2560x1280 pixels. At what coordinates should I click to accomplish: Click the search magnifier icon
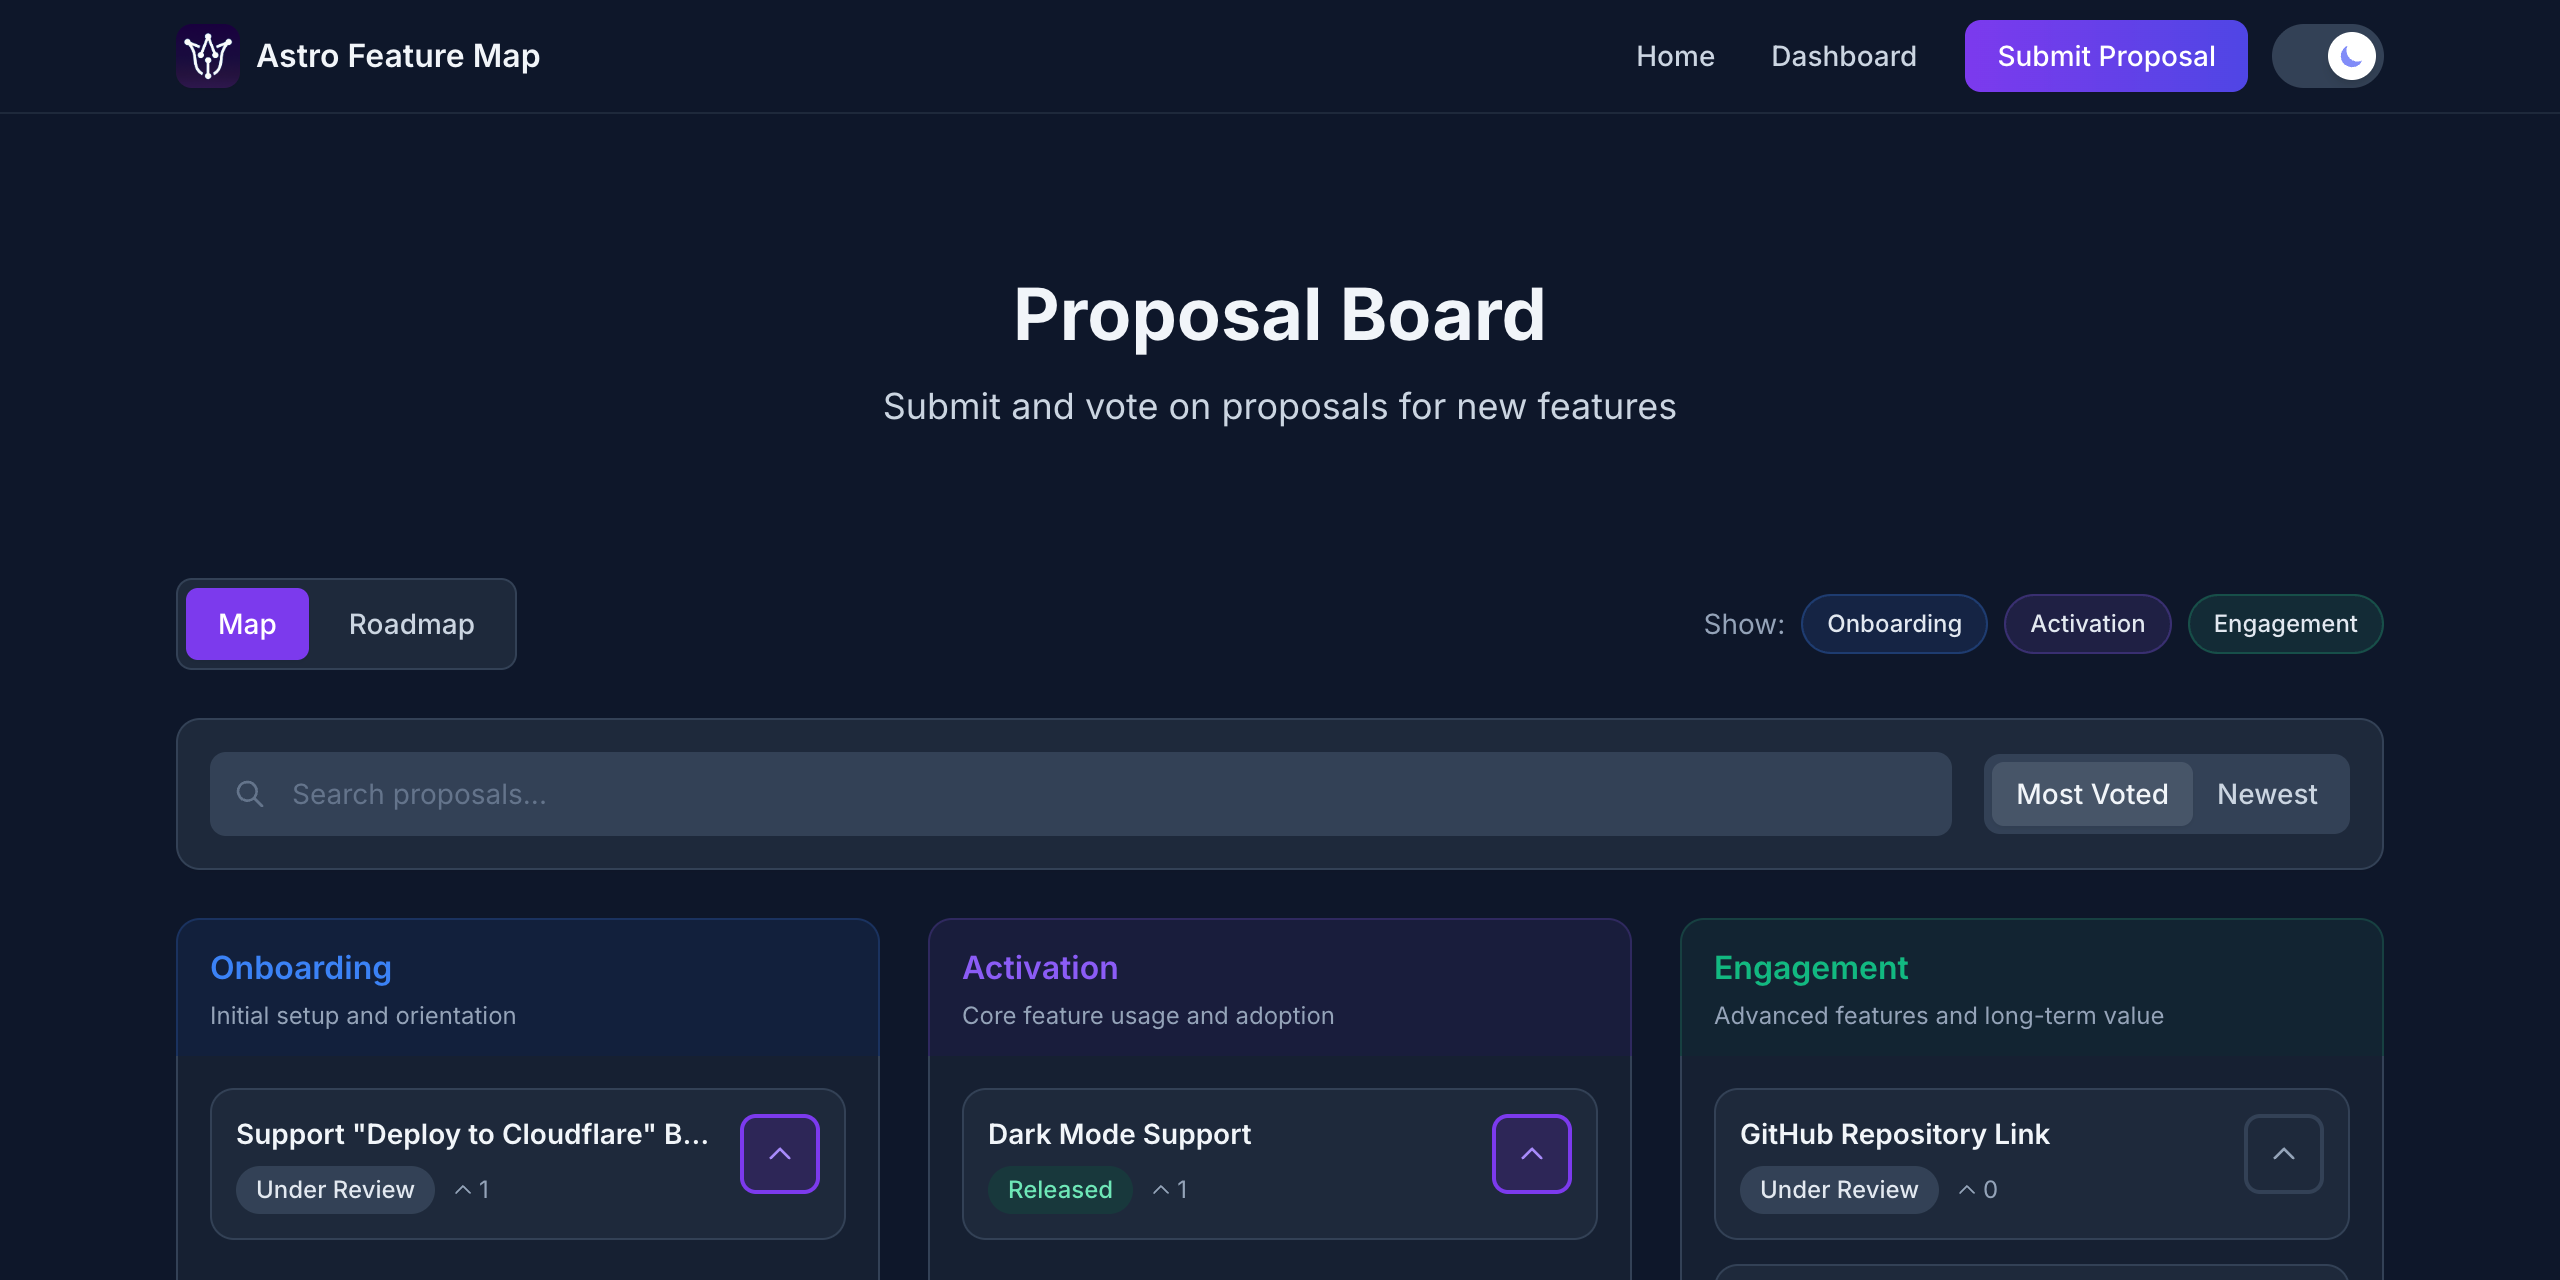(x=250, y=794)
